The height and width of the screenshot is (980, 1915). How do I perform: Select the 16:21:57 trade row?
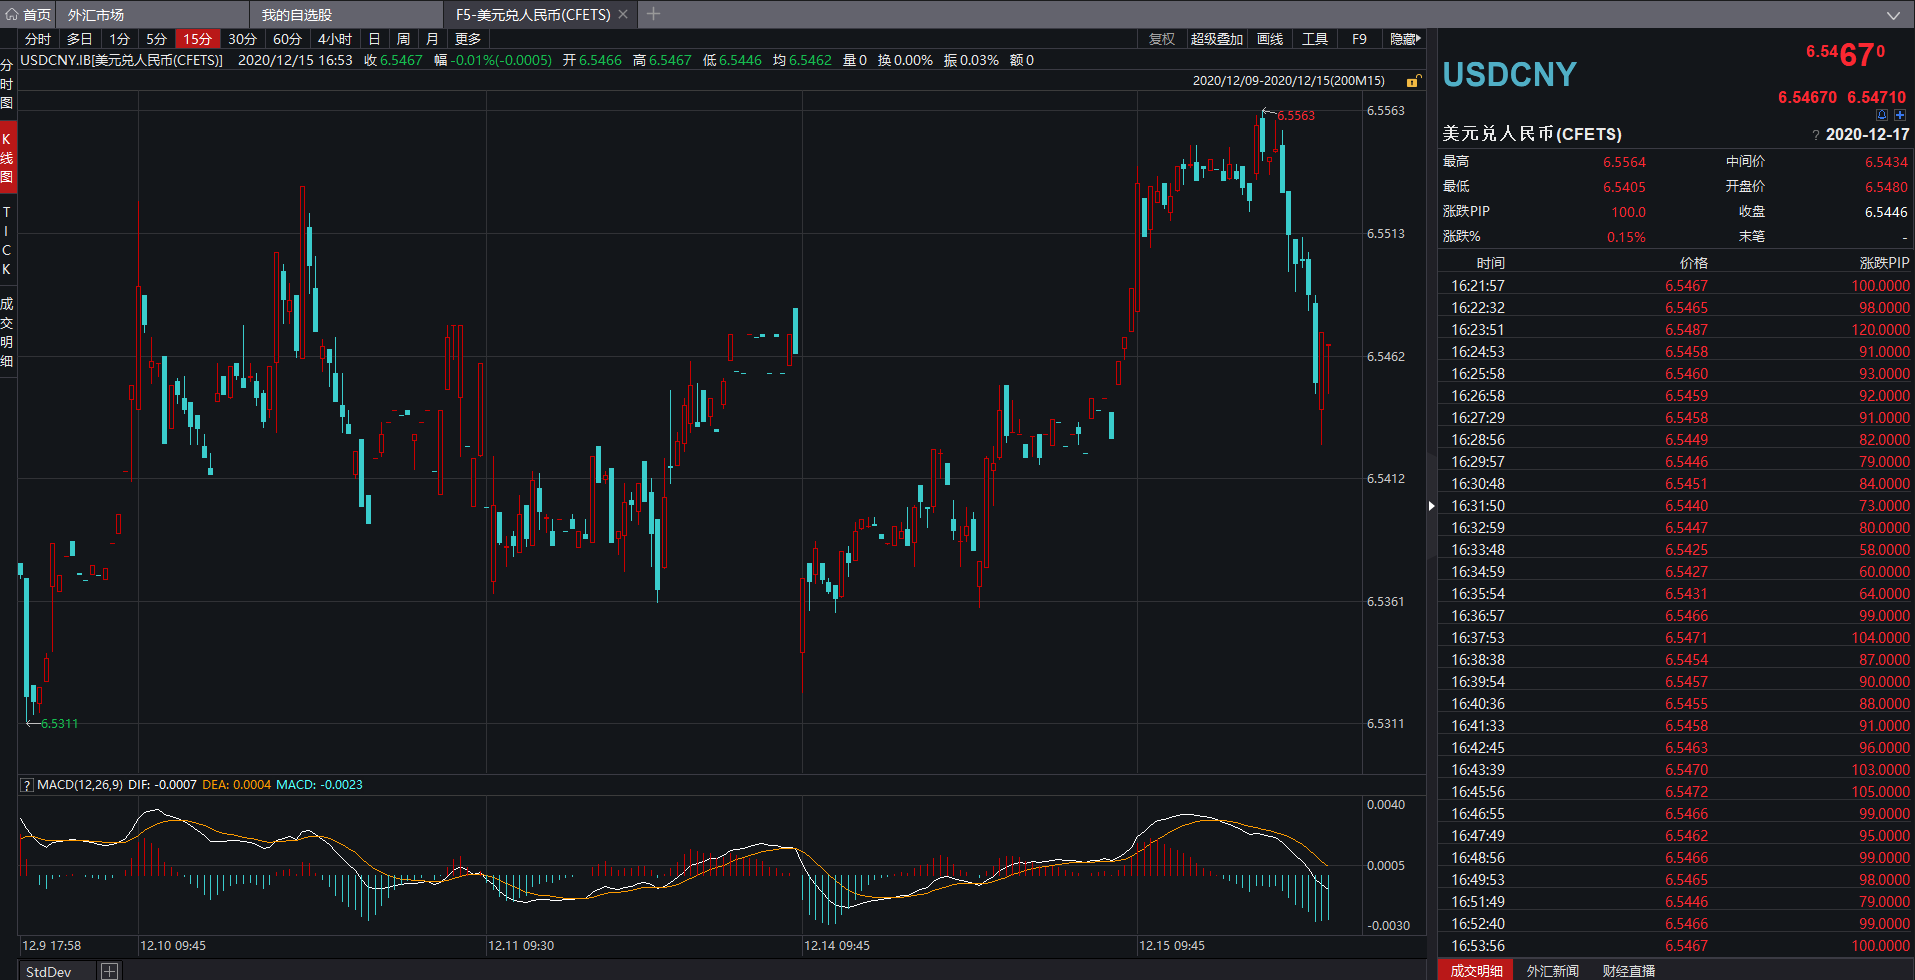[x=1676, y=286]
